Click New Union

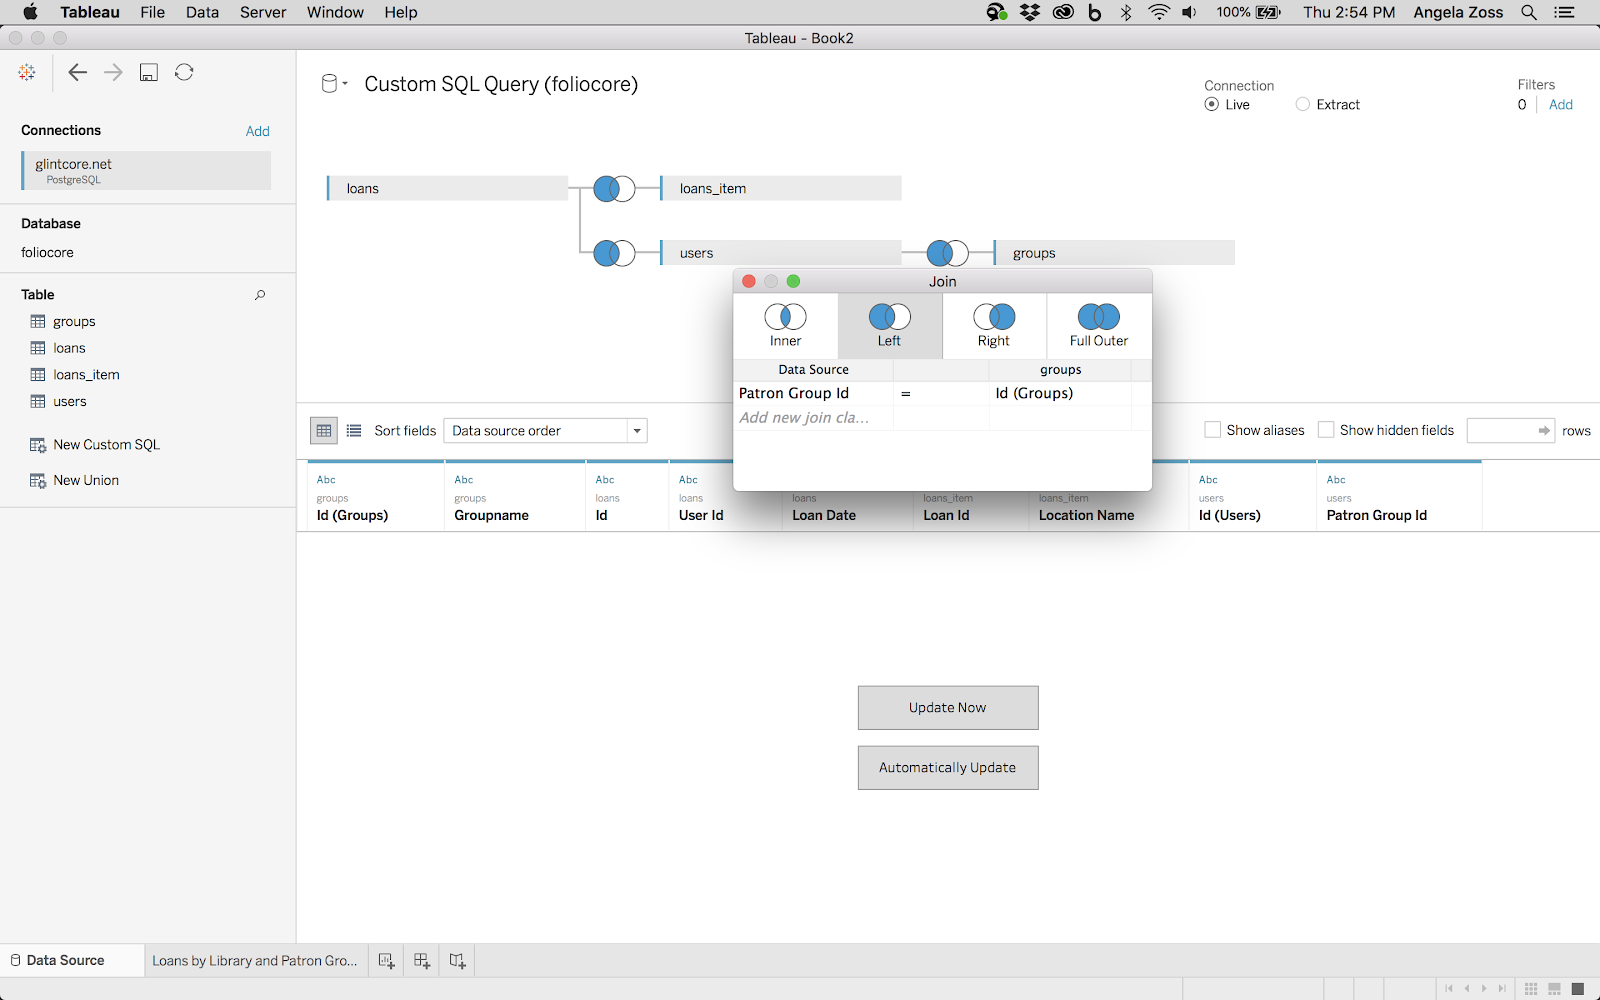click(x=86, y=481)
